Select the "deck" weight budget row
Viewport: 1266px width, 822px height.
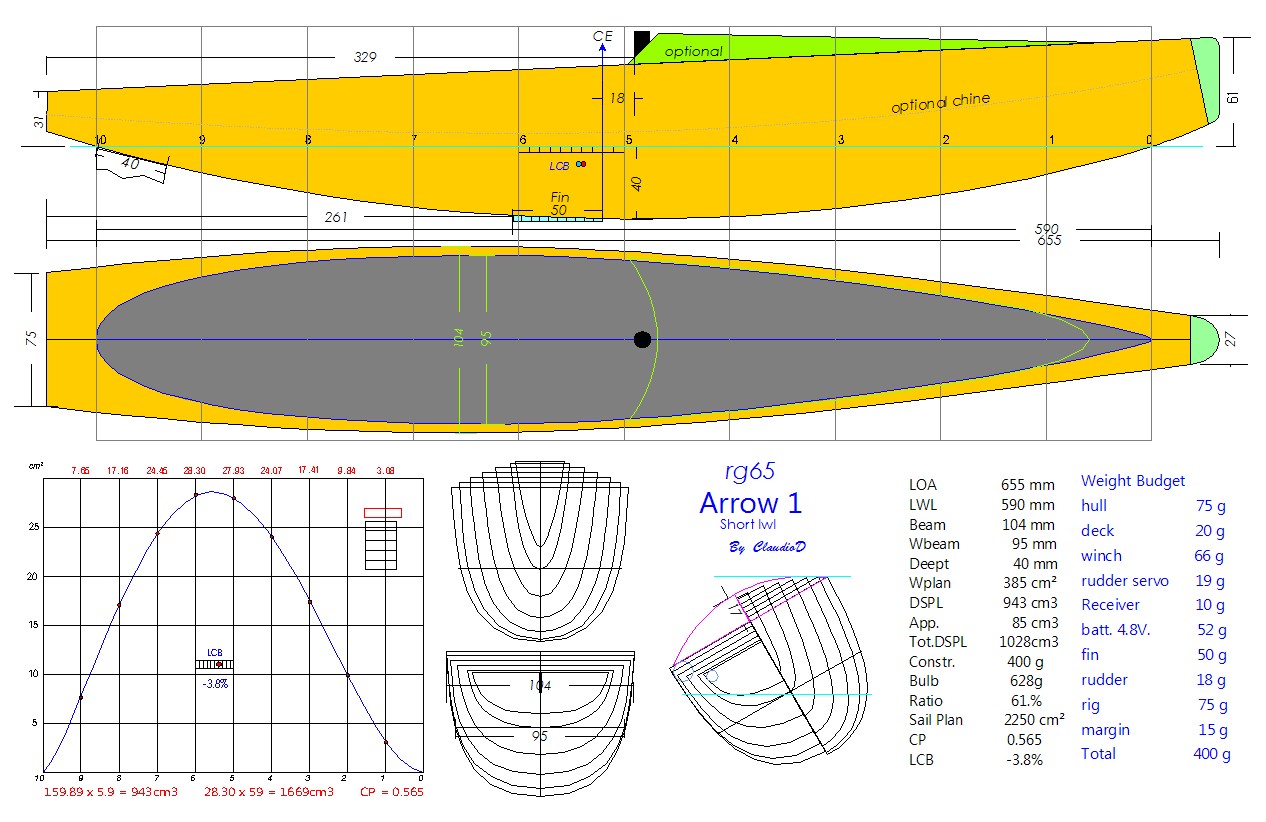tap(1153, 531)
